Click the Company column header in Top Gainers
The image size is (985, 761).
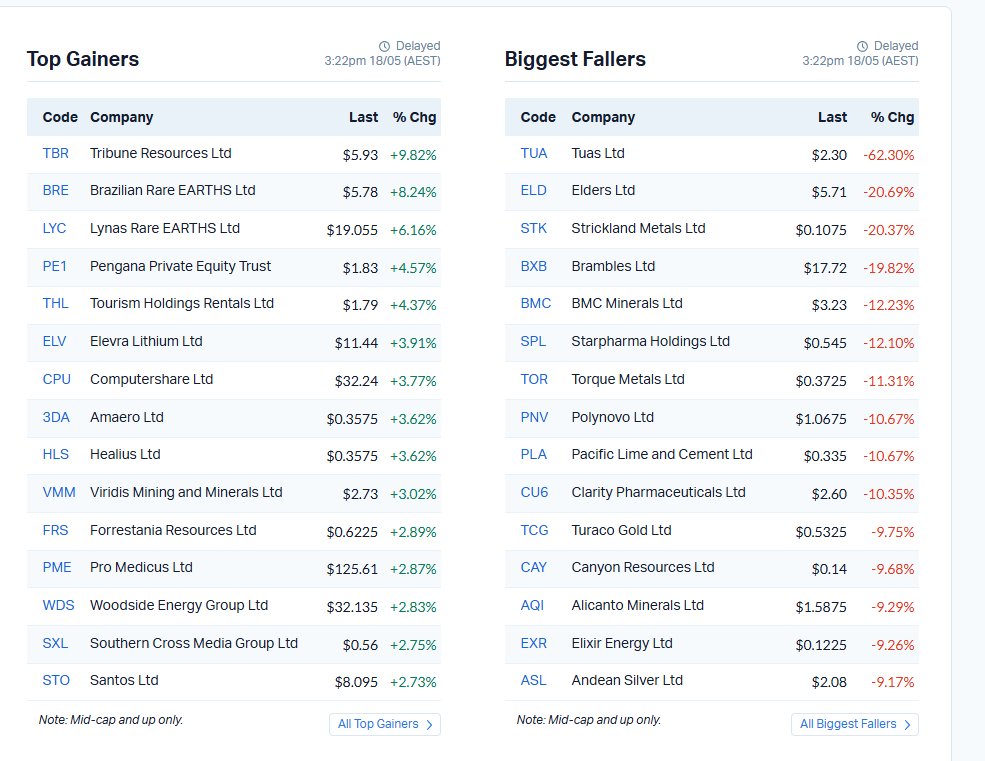(x=121, y=118)
